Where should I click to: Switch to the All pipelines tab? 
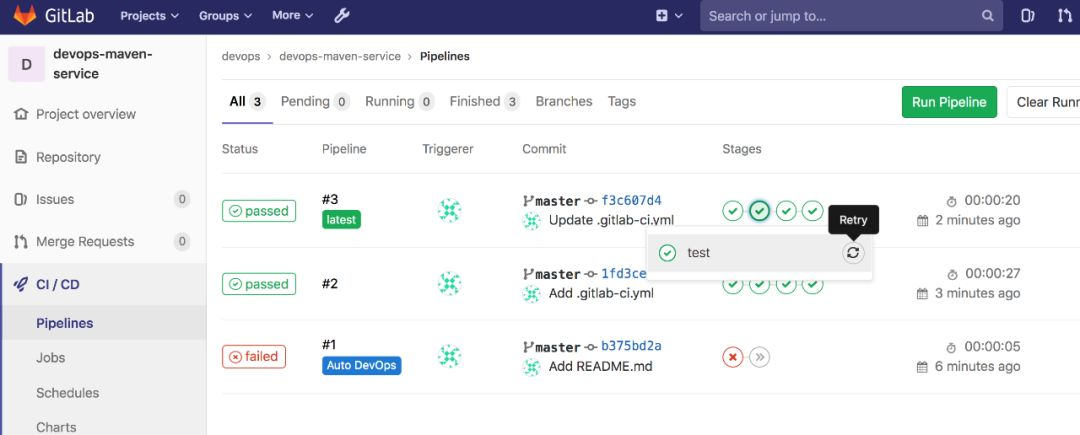point(247,102)
